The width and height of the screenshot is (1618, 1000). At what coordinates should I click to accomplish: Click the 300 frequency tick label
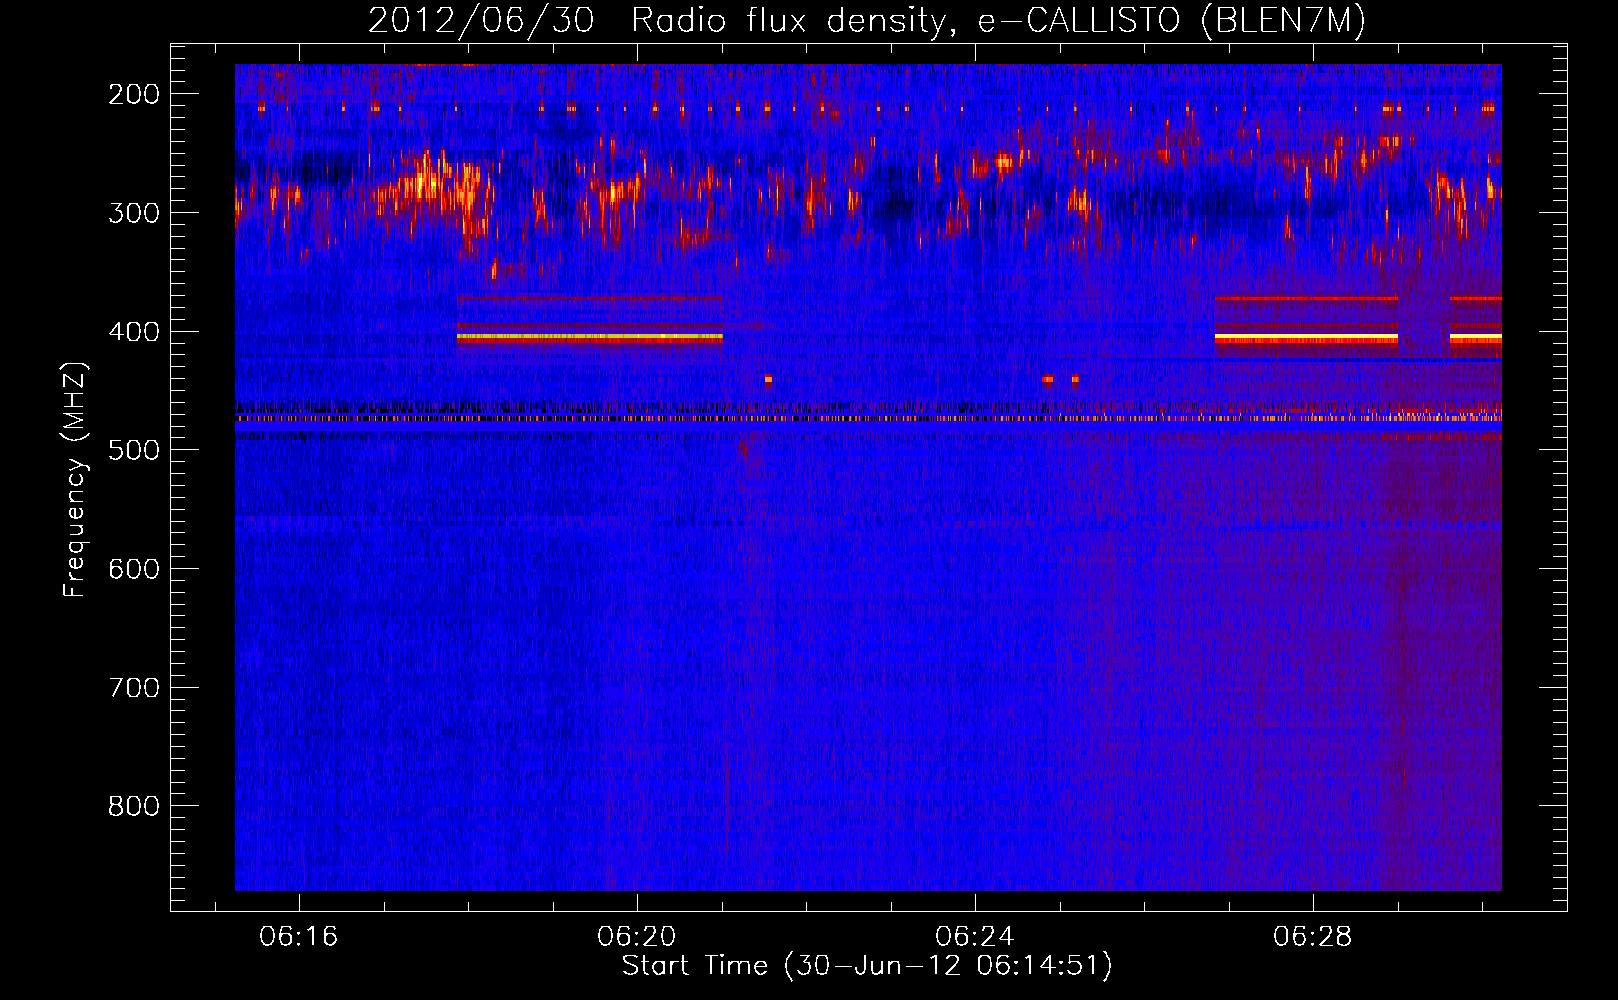(x=134, y=213)
